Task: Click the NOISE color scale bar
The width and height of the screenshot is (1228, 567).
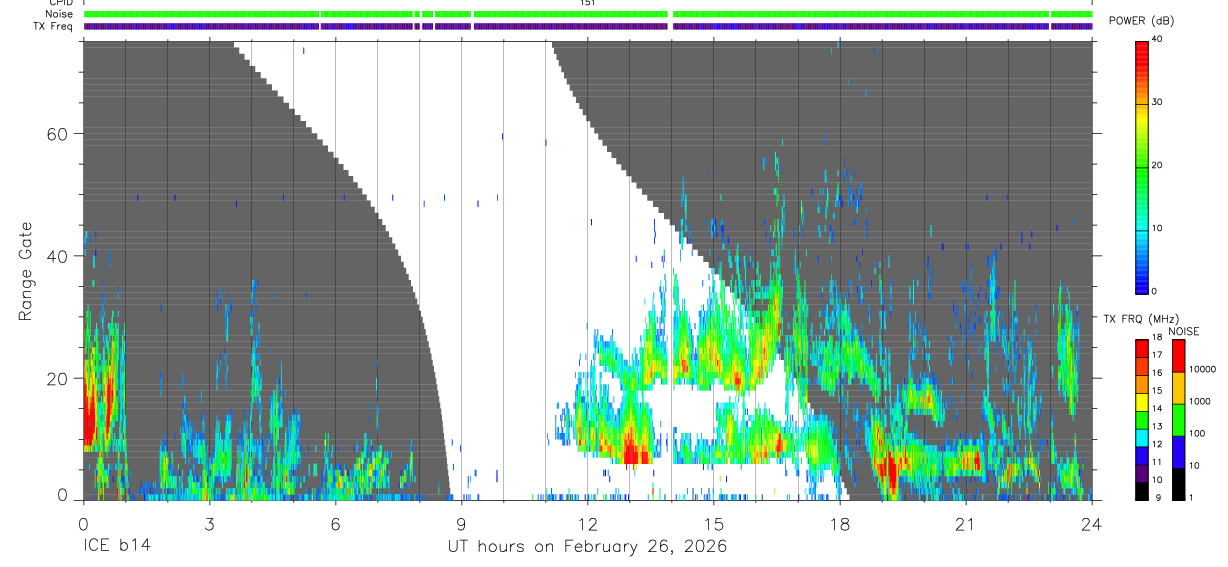Action: [x=1178, y=419]
